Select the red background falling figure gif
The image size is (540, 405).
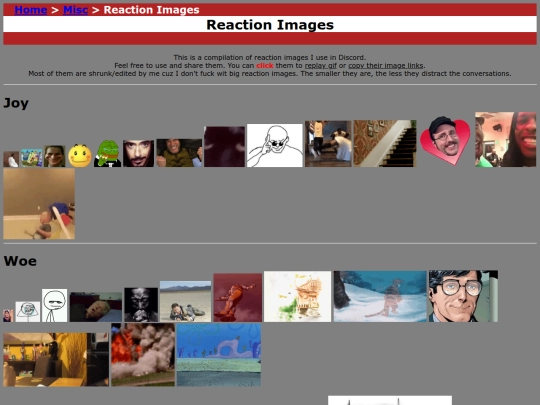click(x=238, y=298)
